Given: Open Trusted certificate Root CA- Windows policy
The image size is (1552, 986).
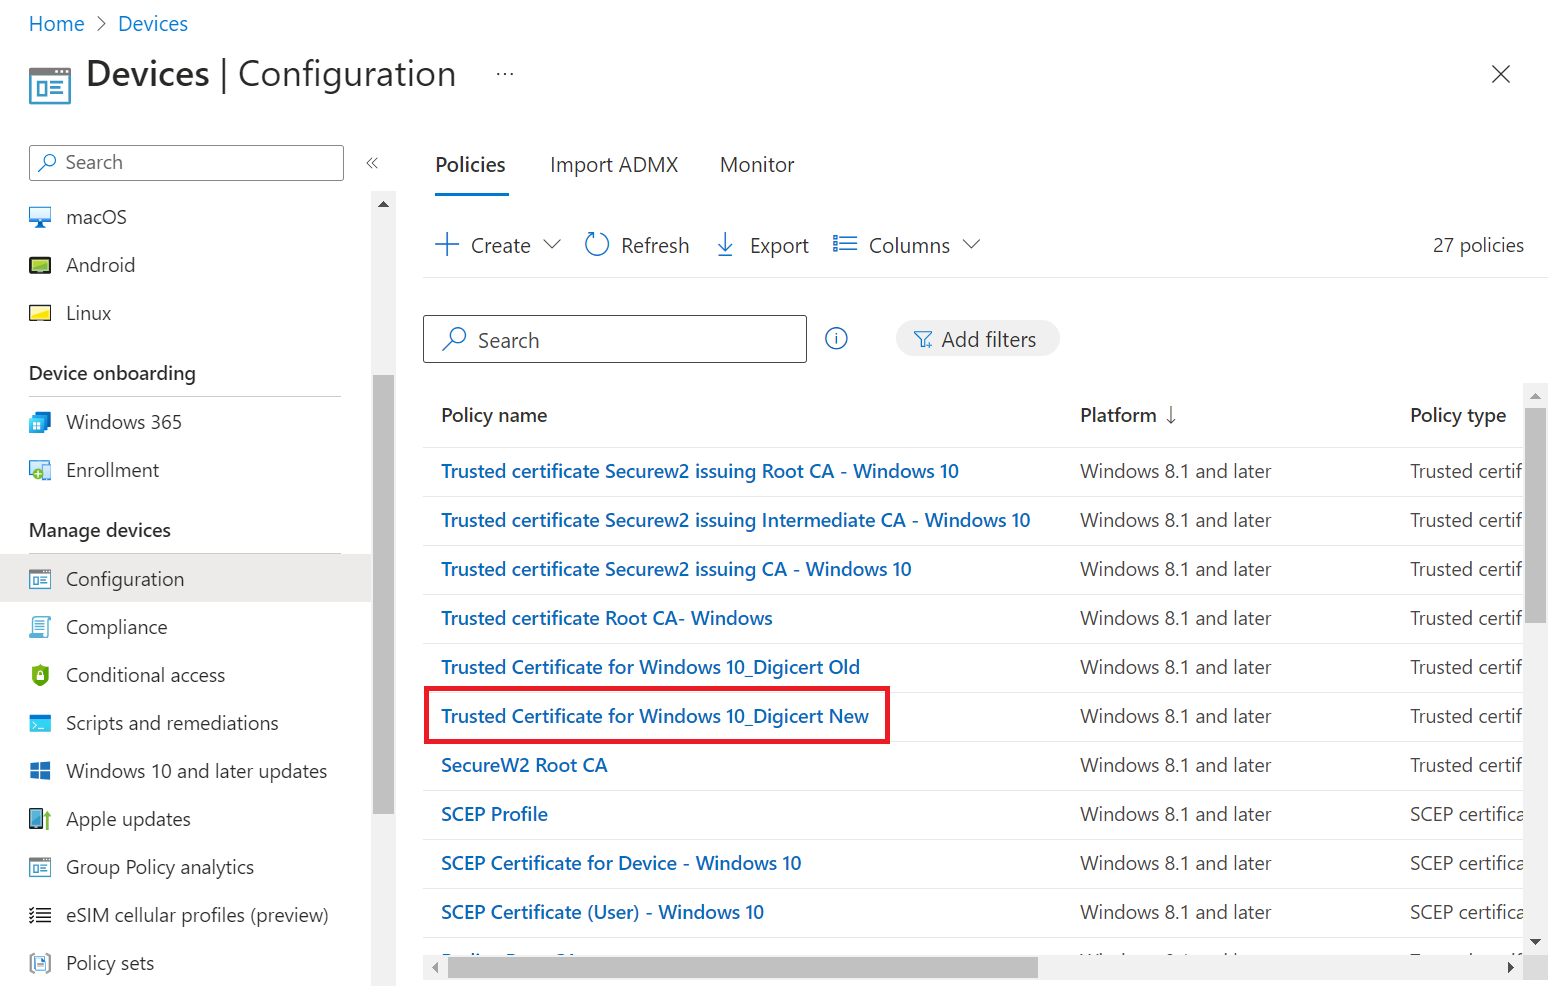Looking at the screenshot, I should [607, 618].
